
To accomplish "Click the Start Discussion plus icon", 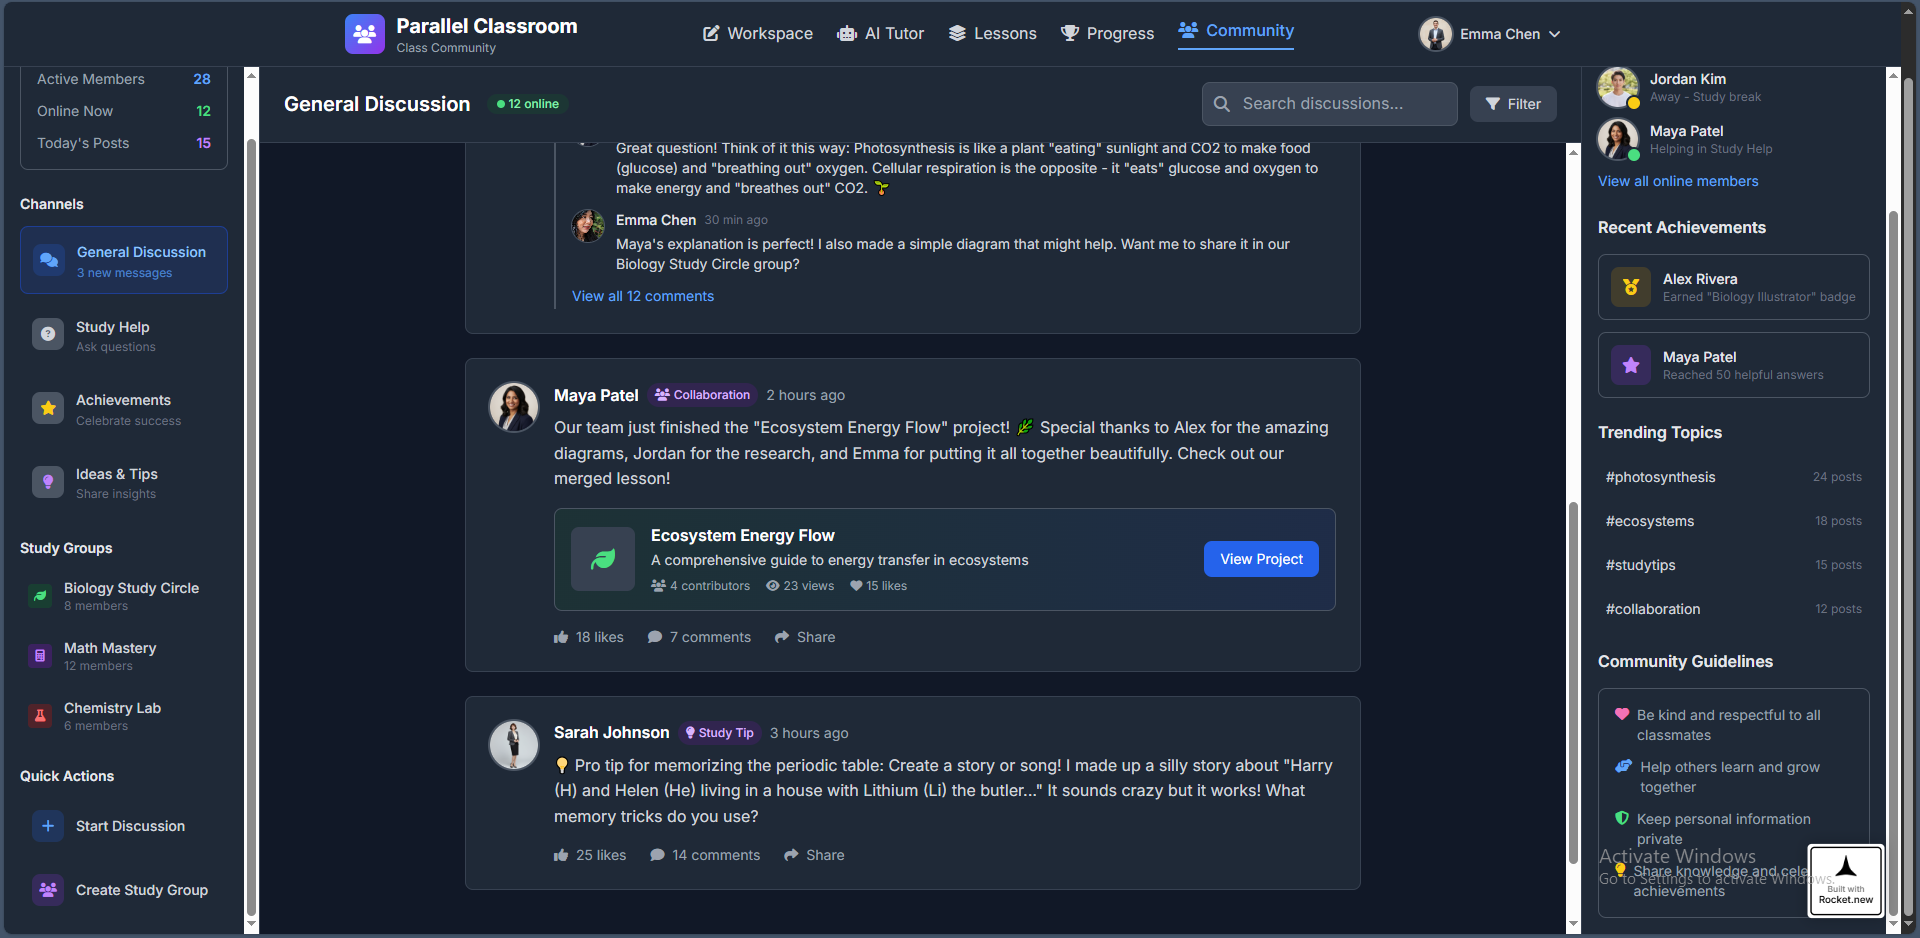I will pos(48,826).
